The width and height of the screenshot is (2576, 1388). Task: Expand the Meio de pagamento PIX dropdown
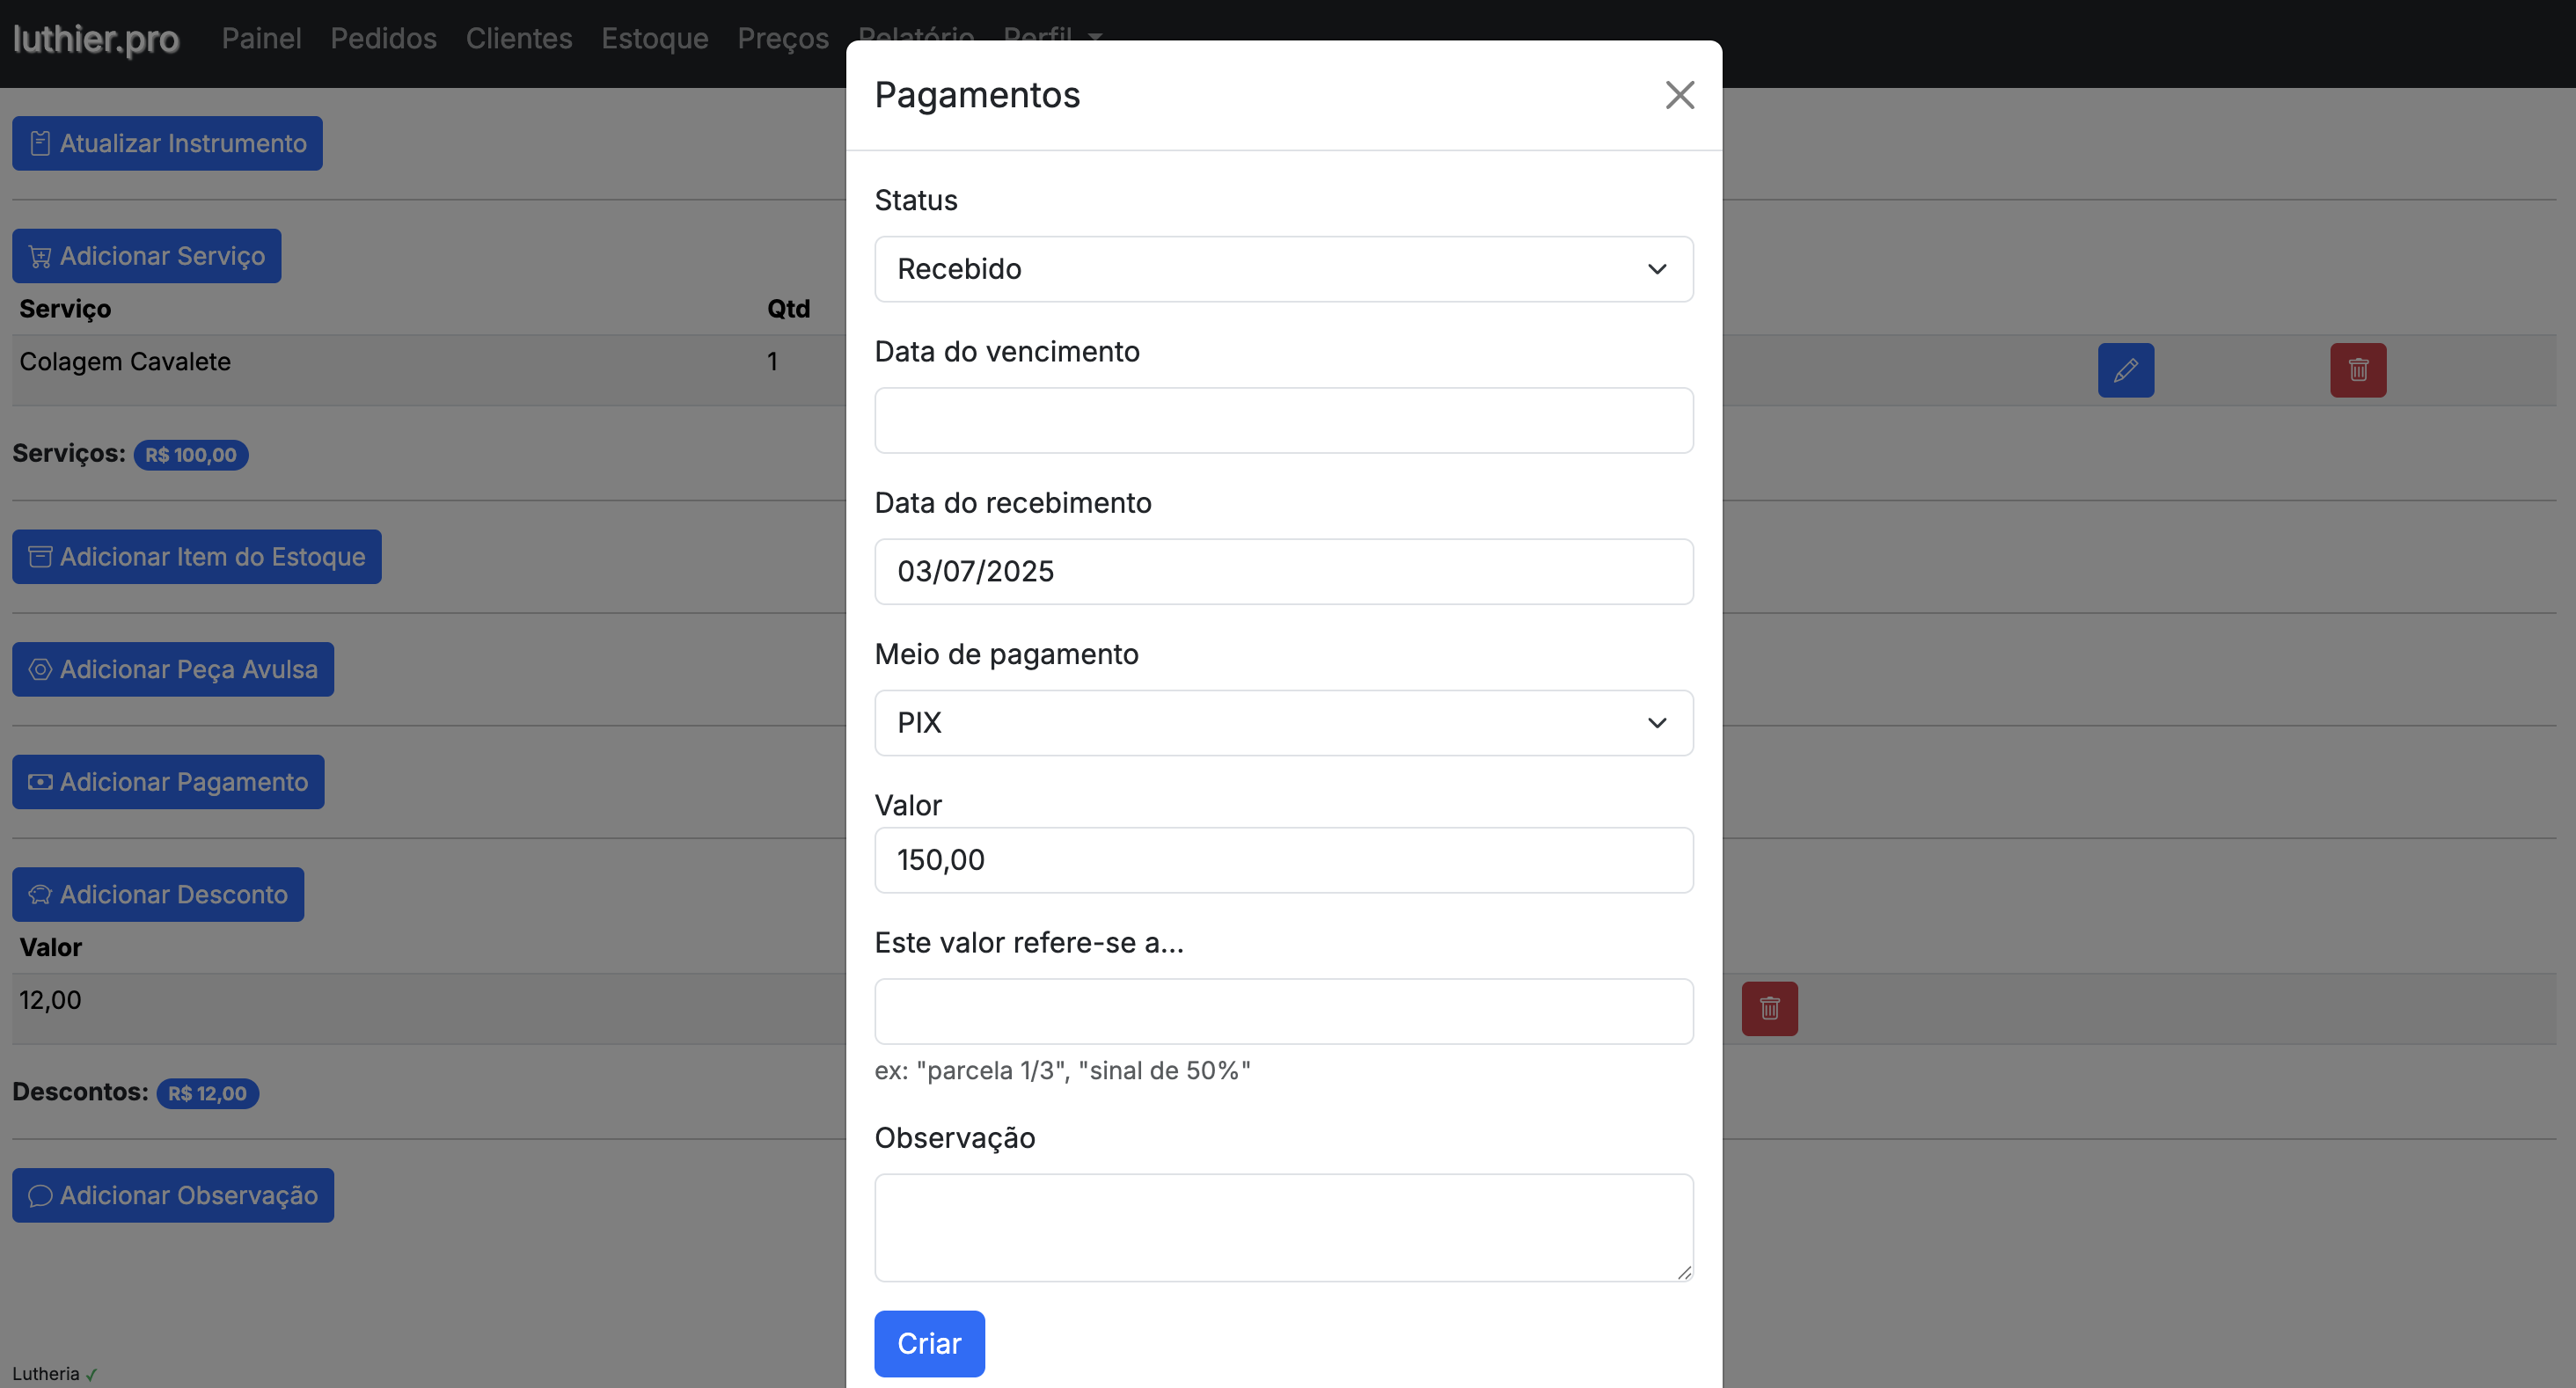point(1283,723)
